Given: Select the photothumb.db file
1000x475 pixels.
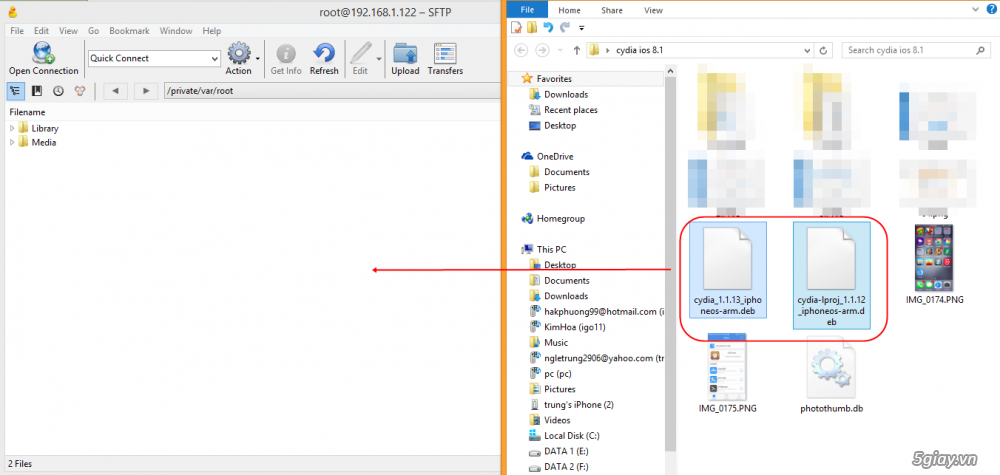Looking at the screenshot, I should [831, 376].
